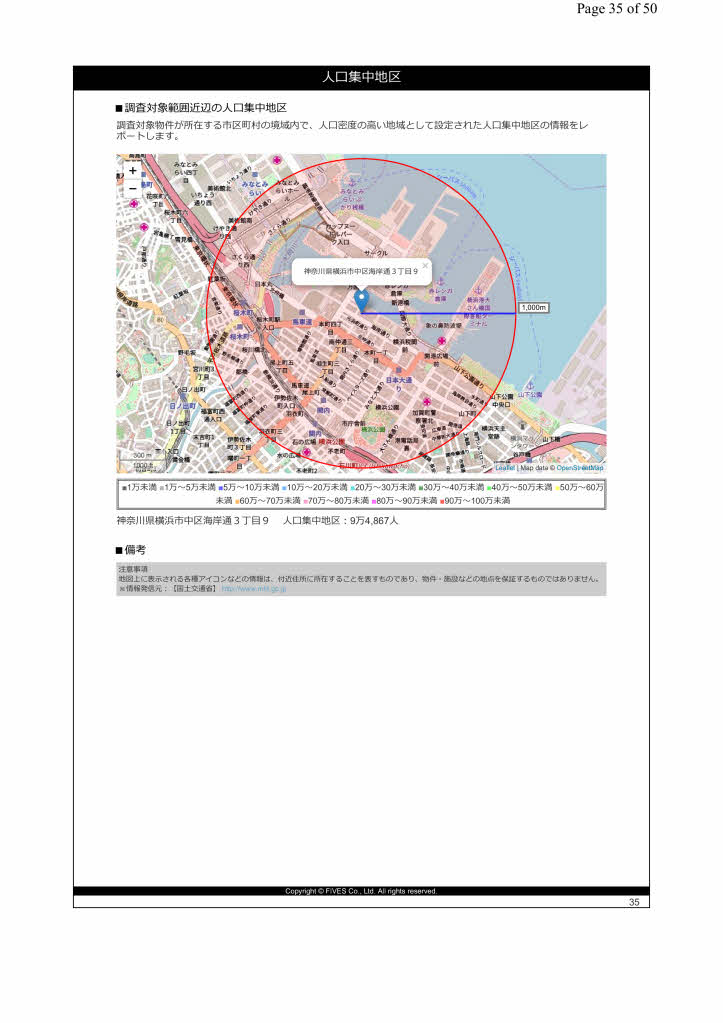Viewport: 723px width, 1023px height.
Task: Click the 1,000m radius distance label
Action: (x=535, y=308)
